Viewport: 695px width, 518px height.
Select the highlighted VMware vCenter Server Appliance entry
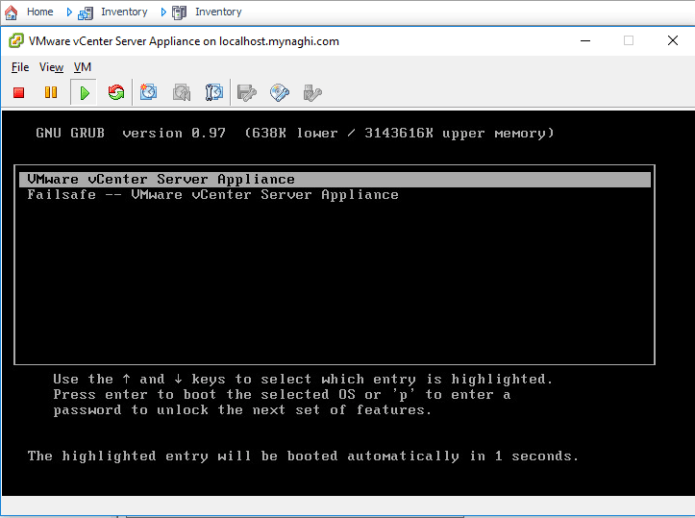(x=161, y=179)
